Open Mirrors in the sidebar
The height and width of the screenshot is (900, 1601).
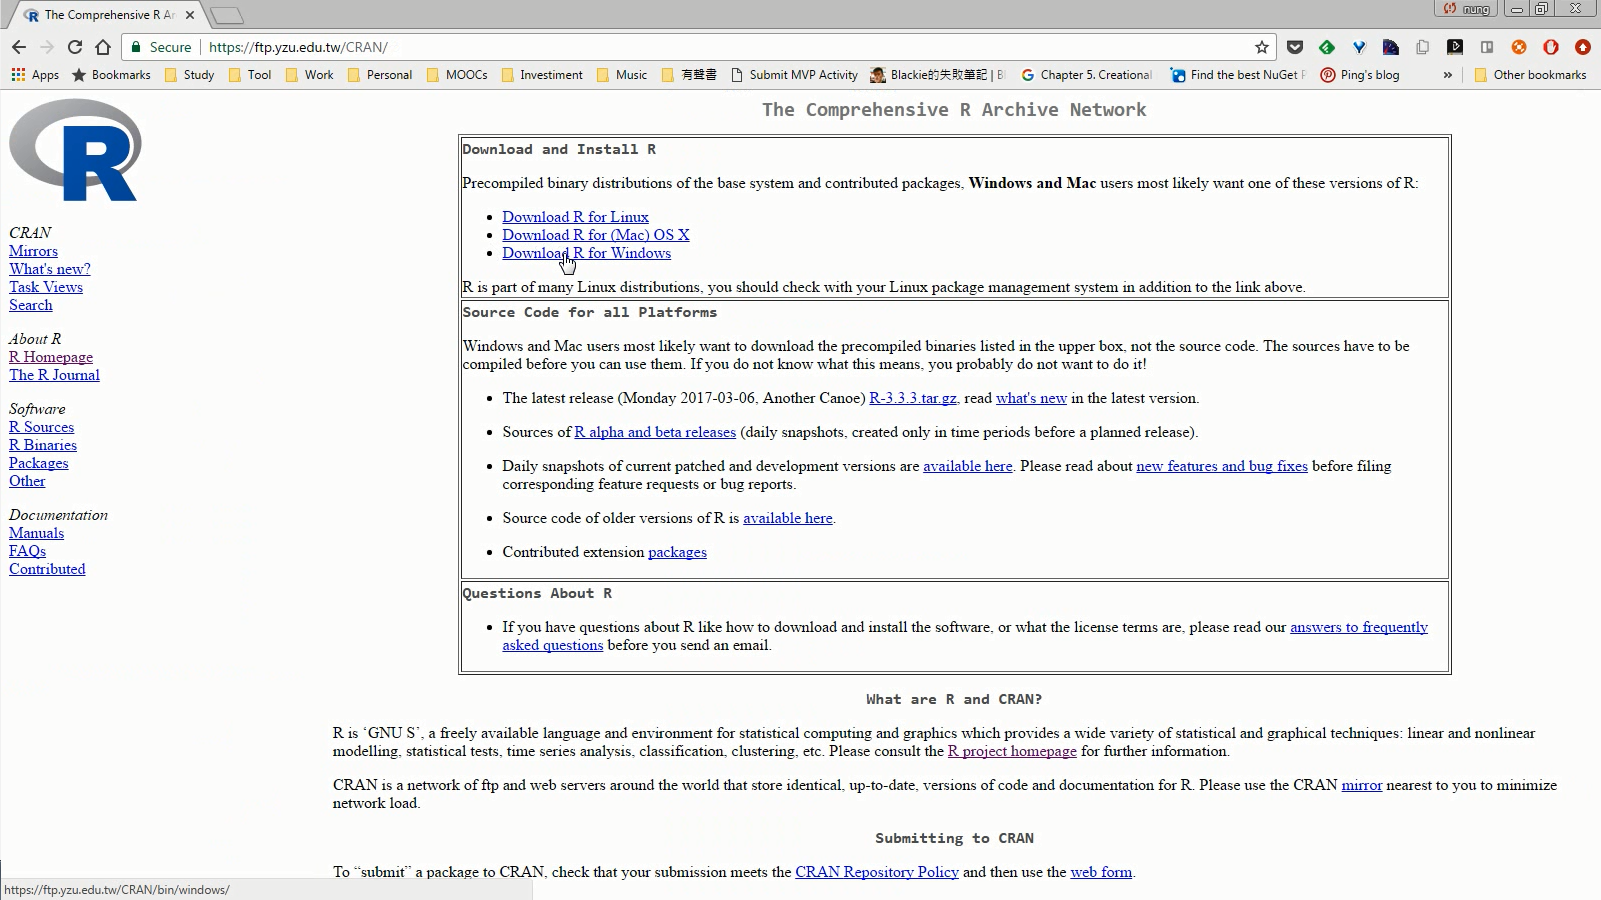(x=33, y=251)
